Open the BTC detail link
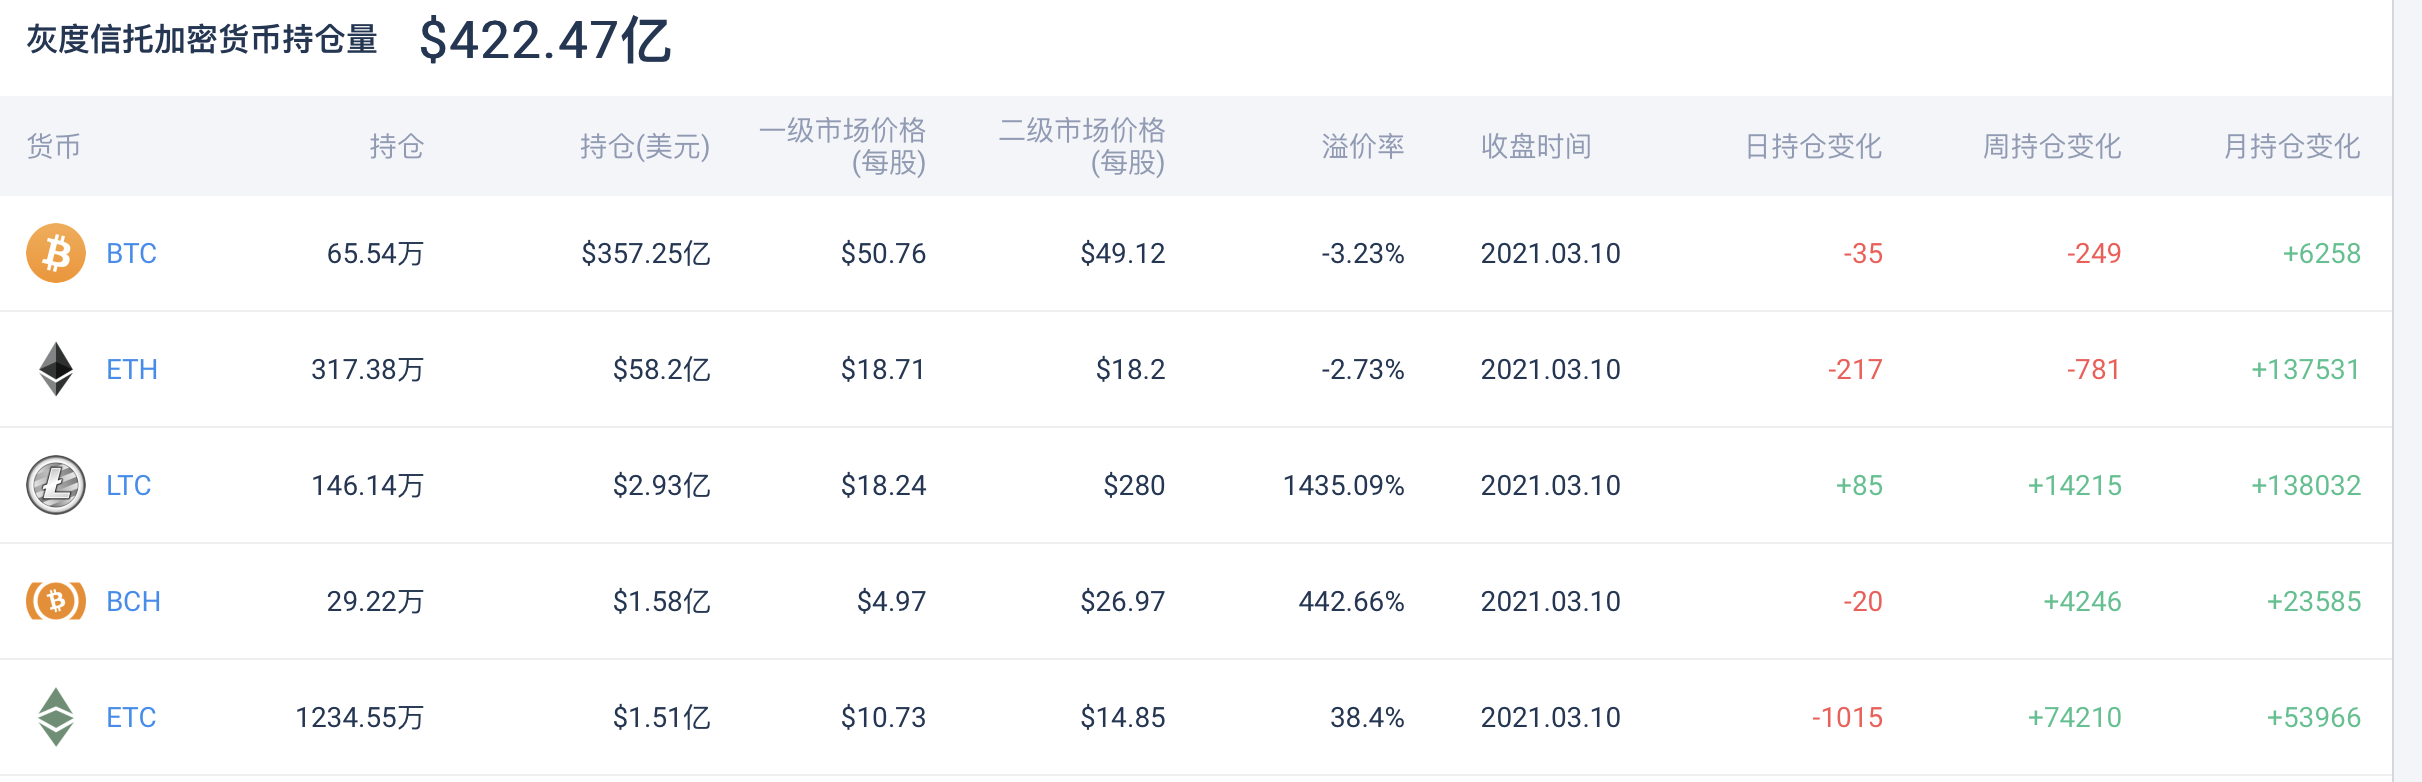This screenshot has height=782, width=2422. pyautogui.click(x=130, y=253)
